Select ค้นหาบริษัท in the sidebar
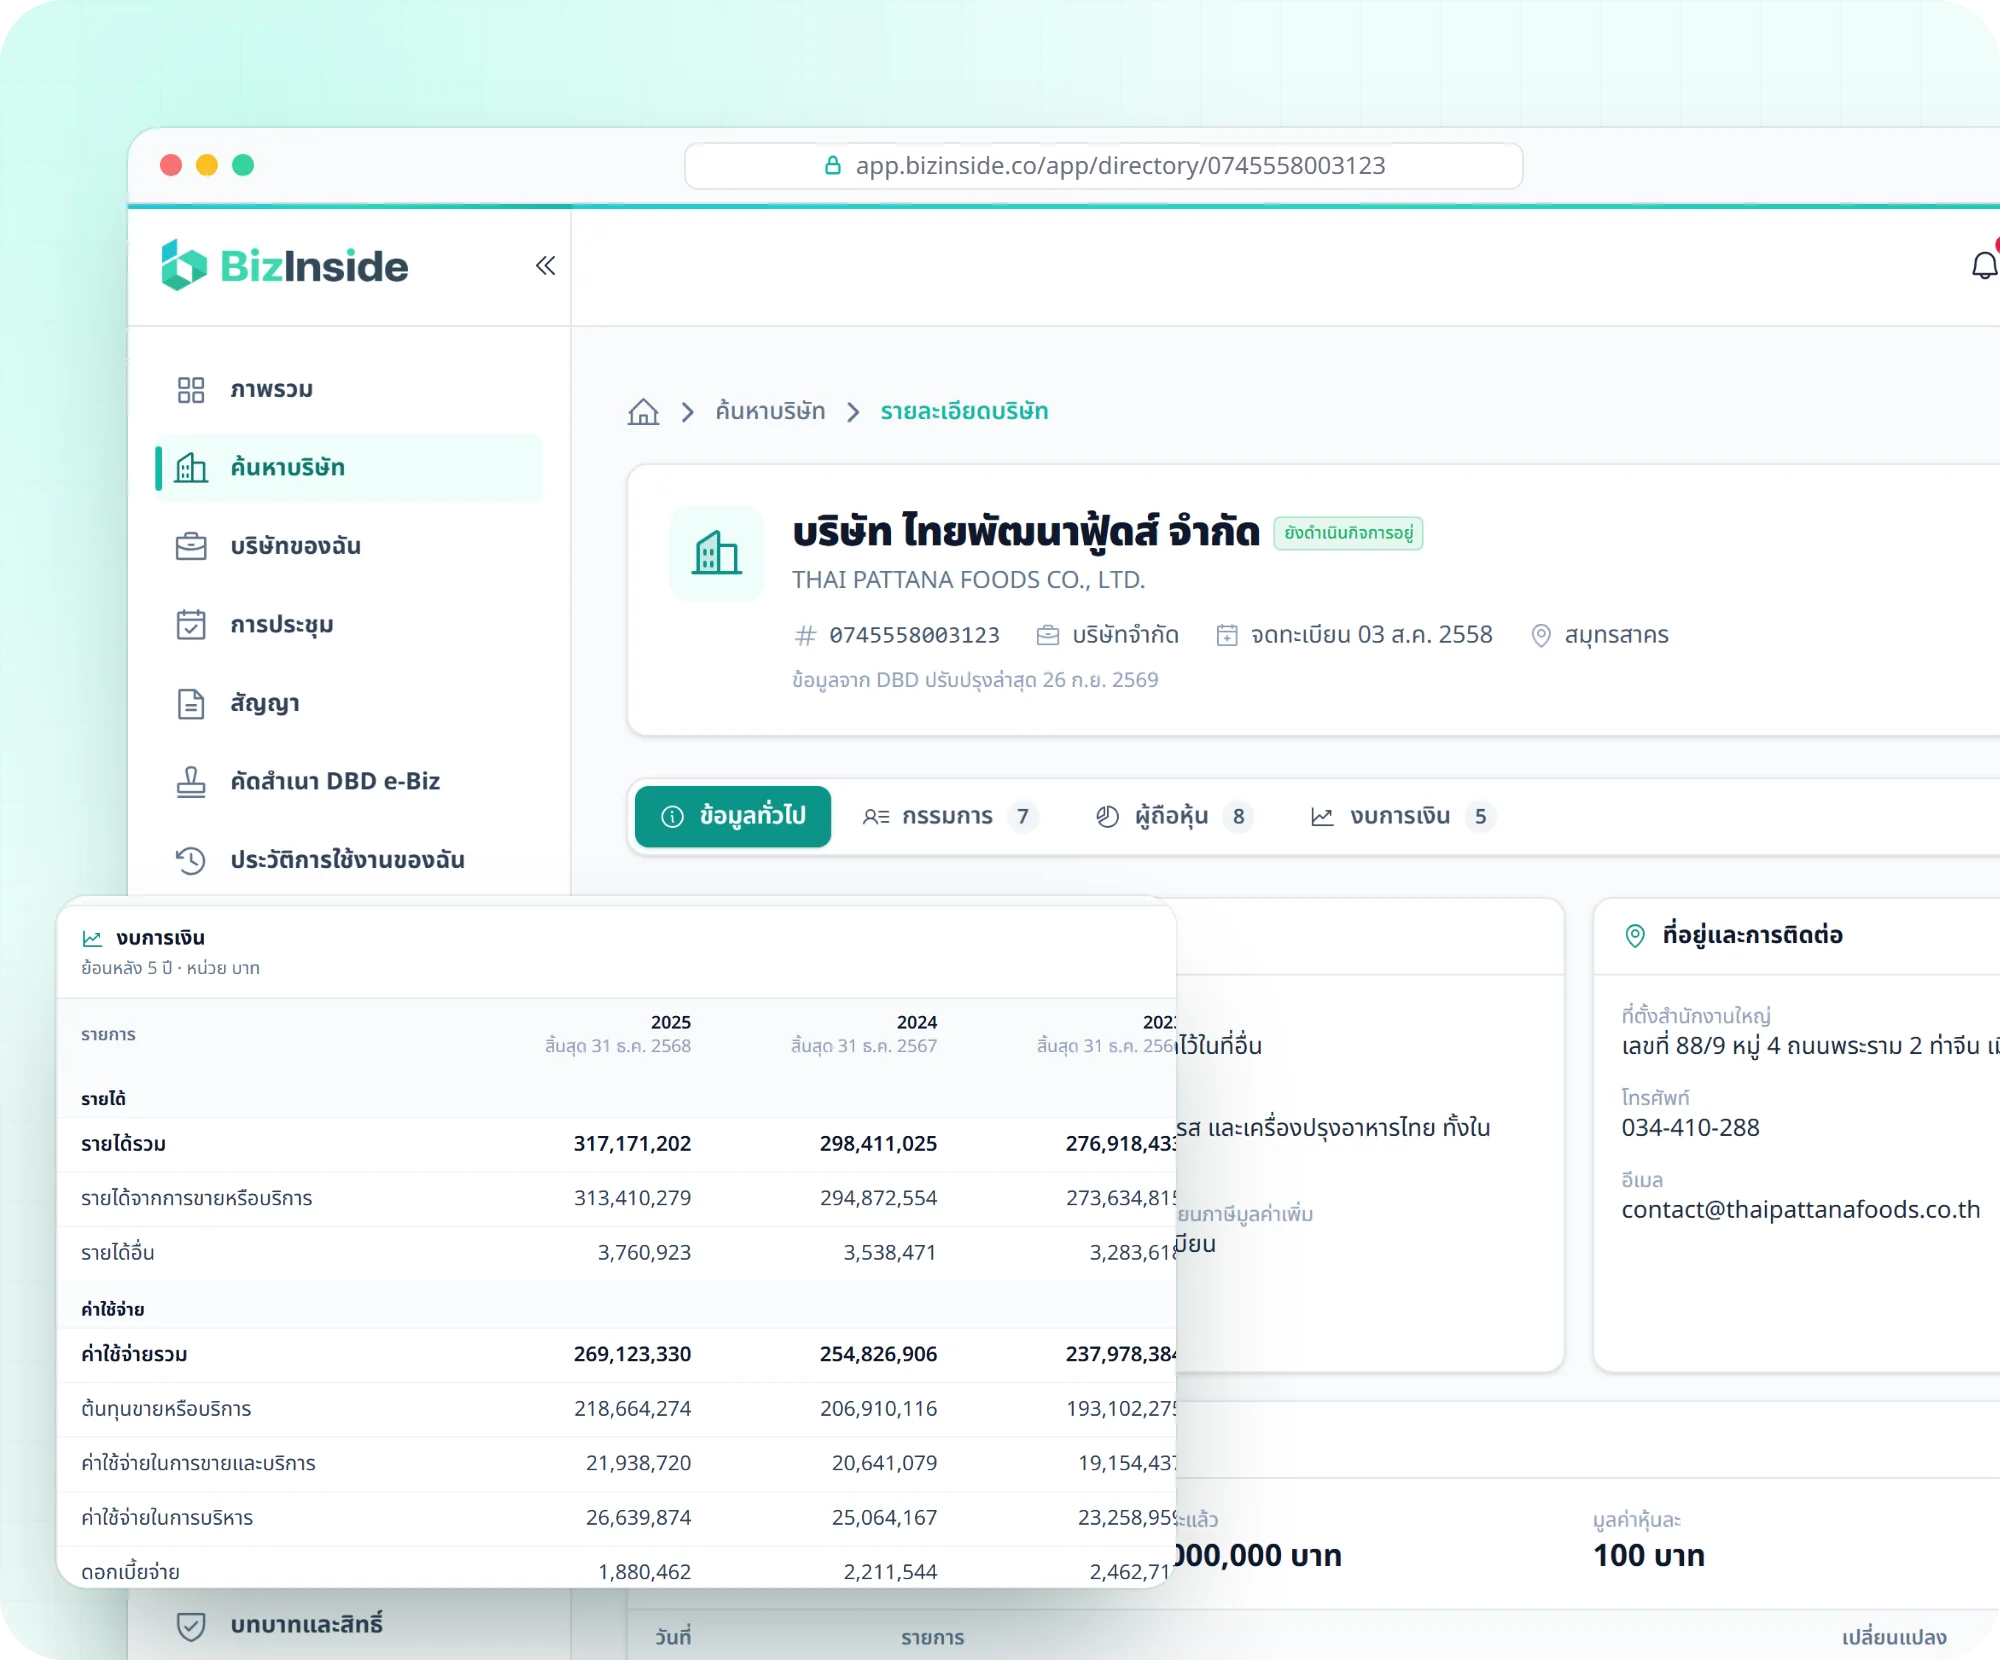 (349, 468)
